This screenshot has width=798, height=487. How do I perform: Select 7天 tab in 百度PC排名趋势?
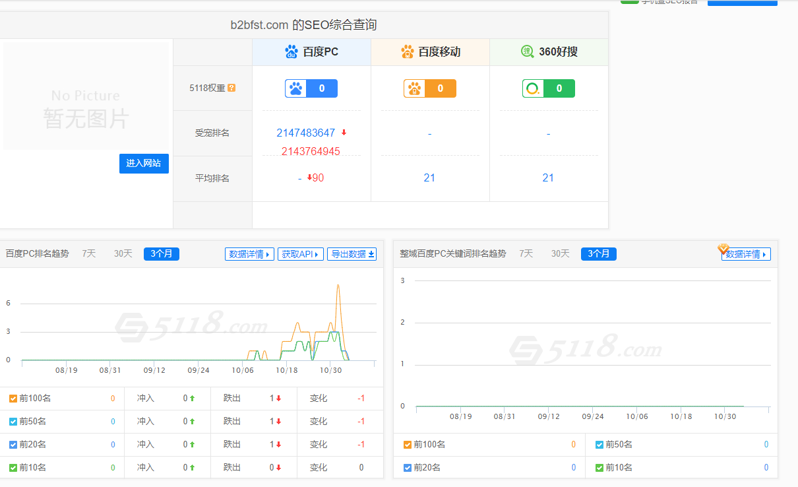coord(89,253)
